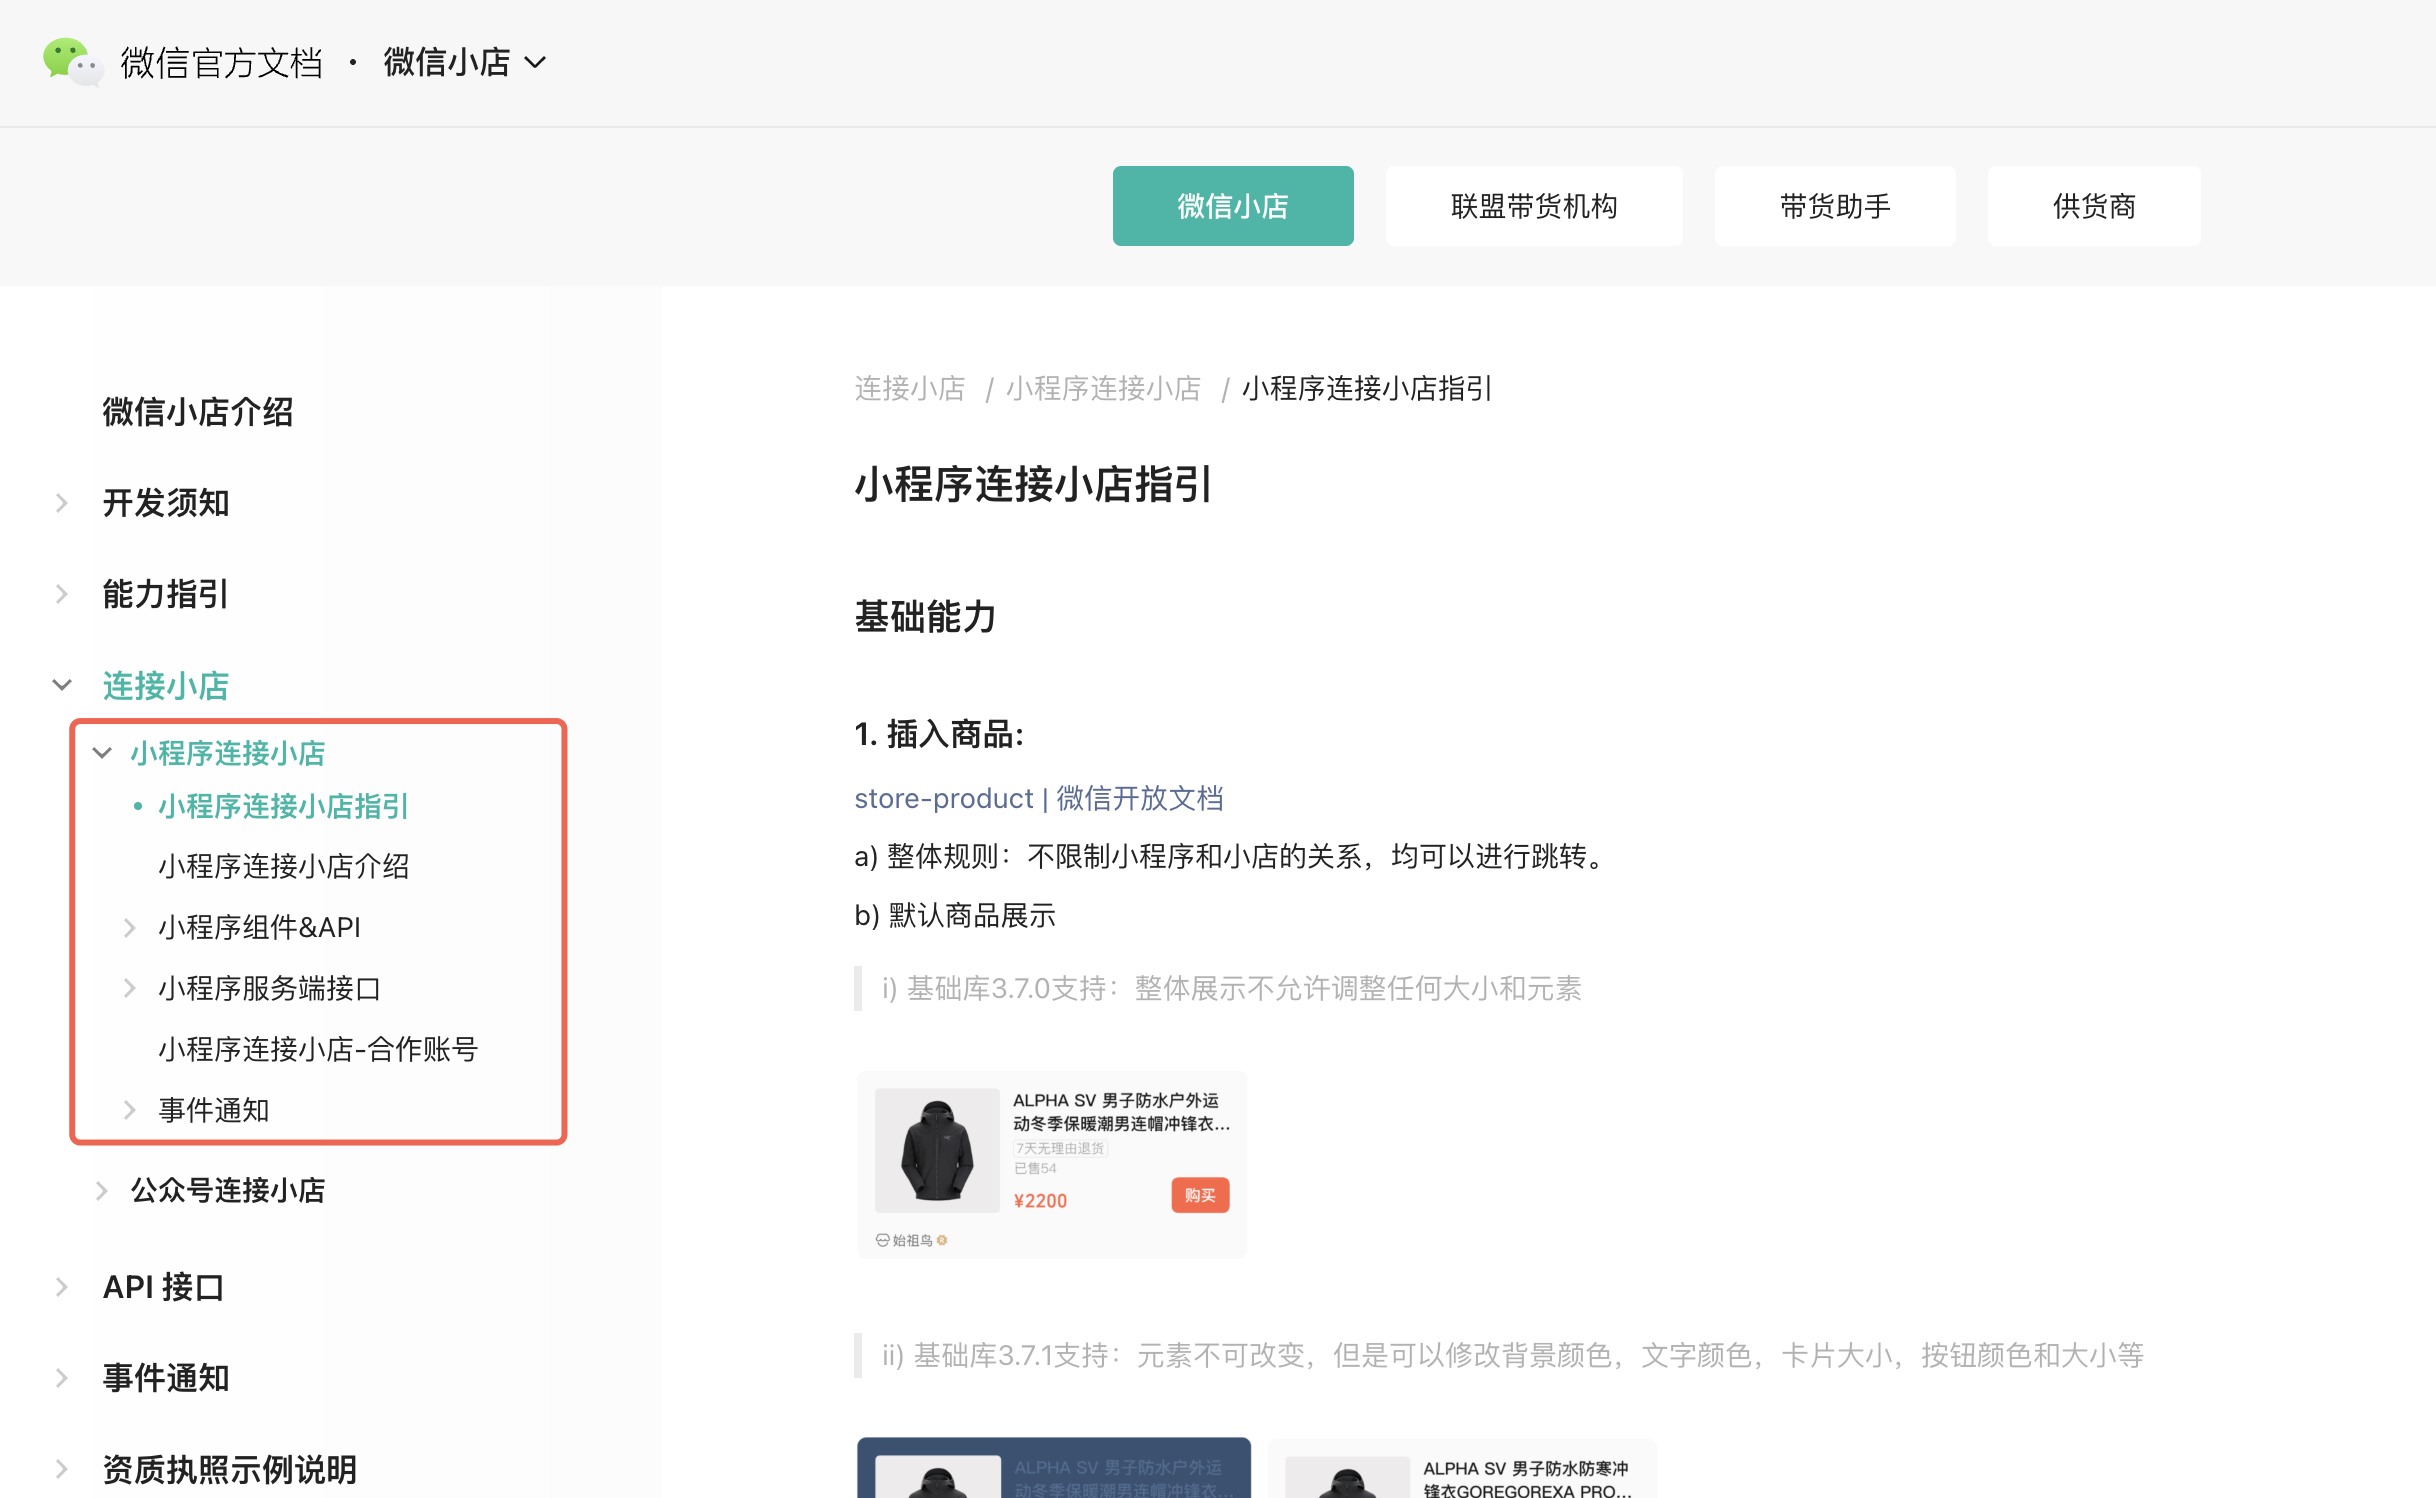Click the WeChat logo icon
The image size is (2436, 1498).
pyautogui.click(x=71, y=62)
